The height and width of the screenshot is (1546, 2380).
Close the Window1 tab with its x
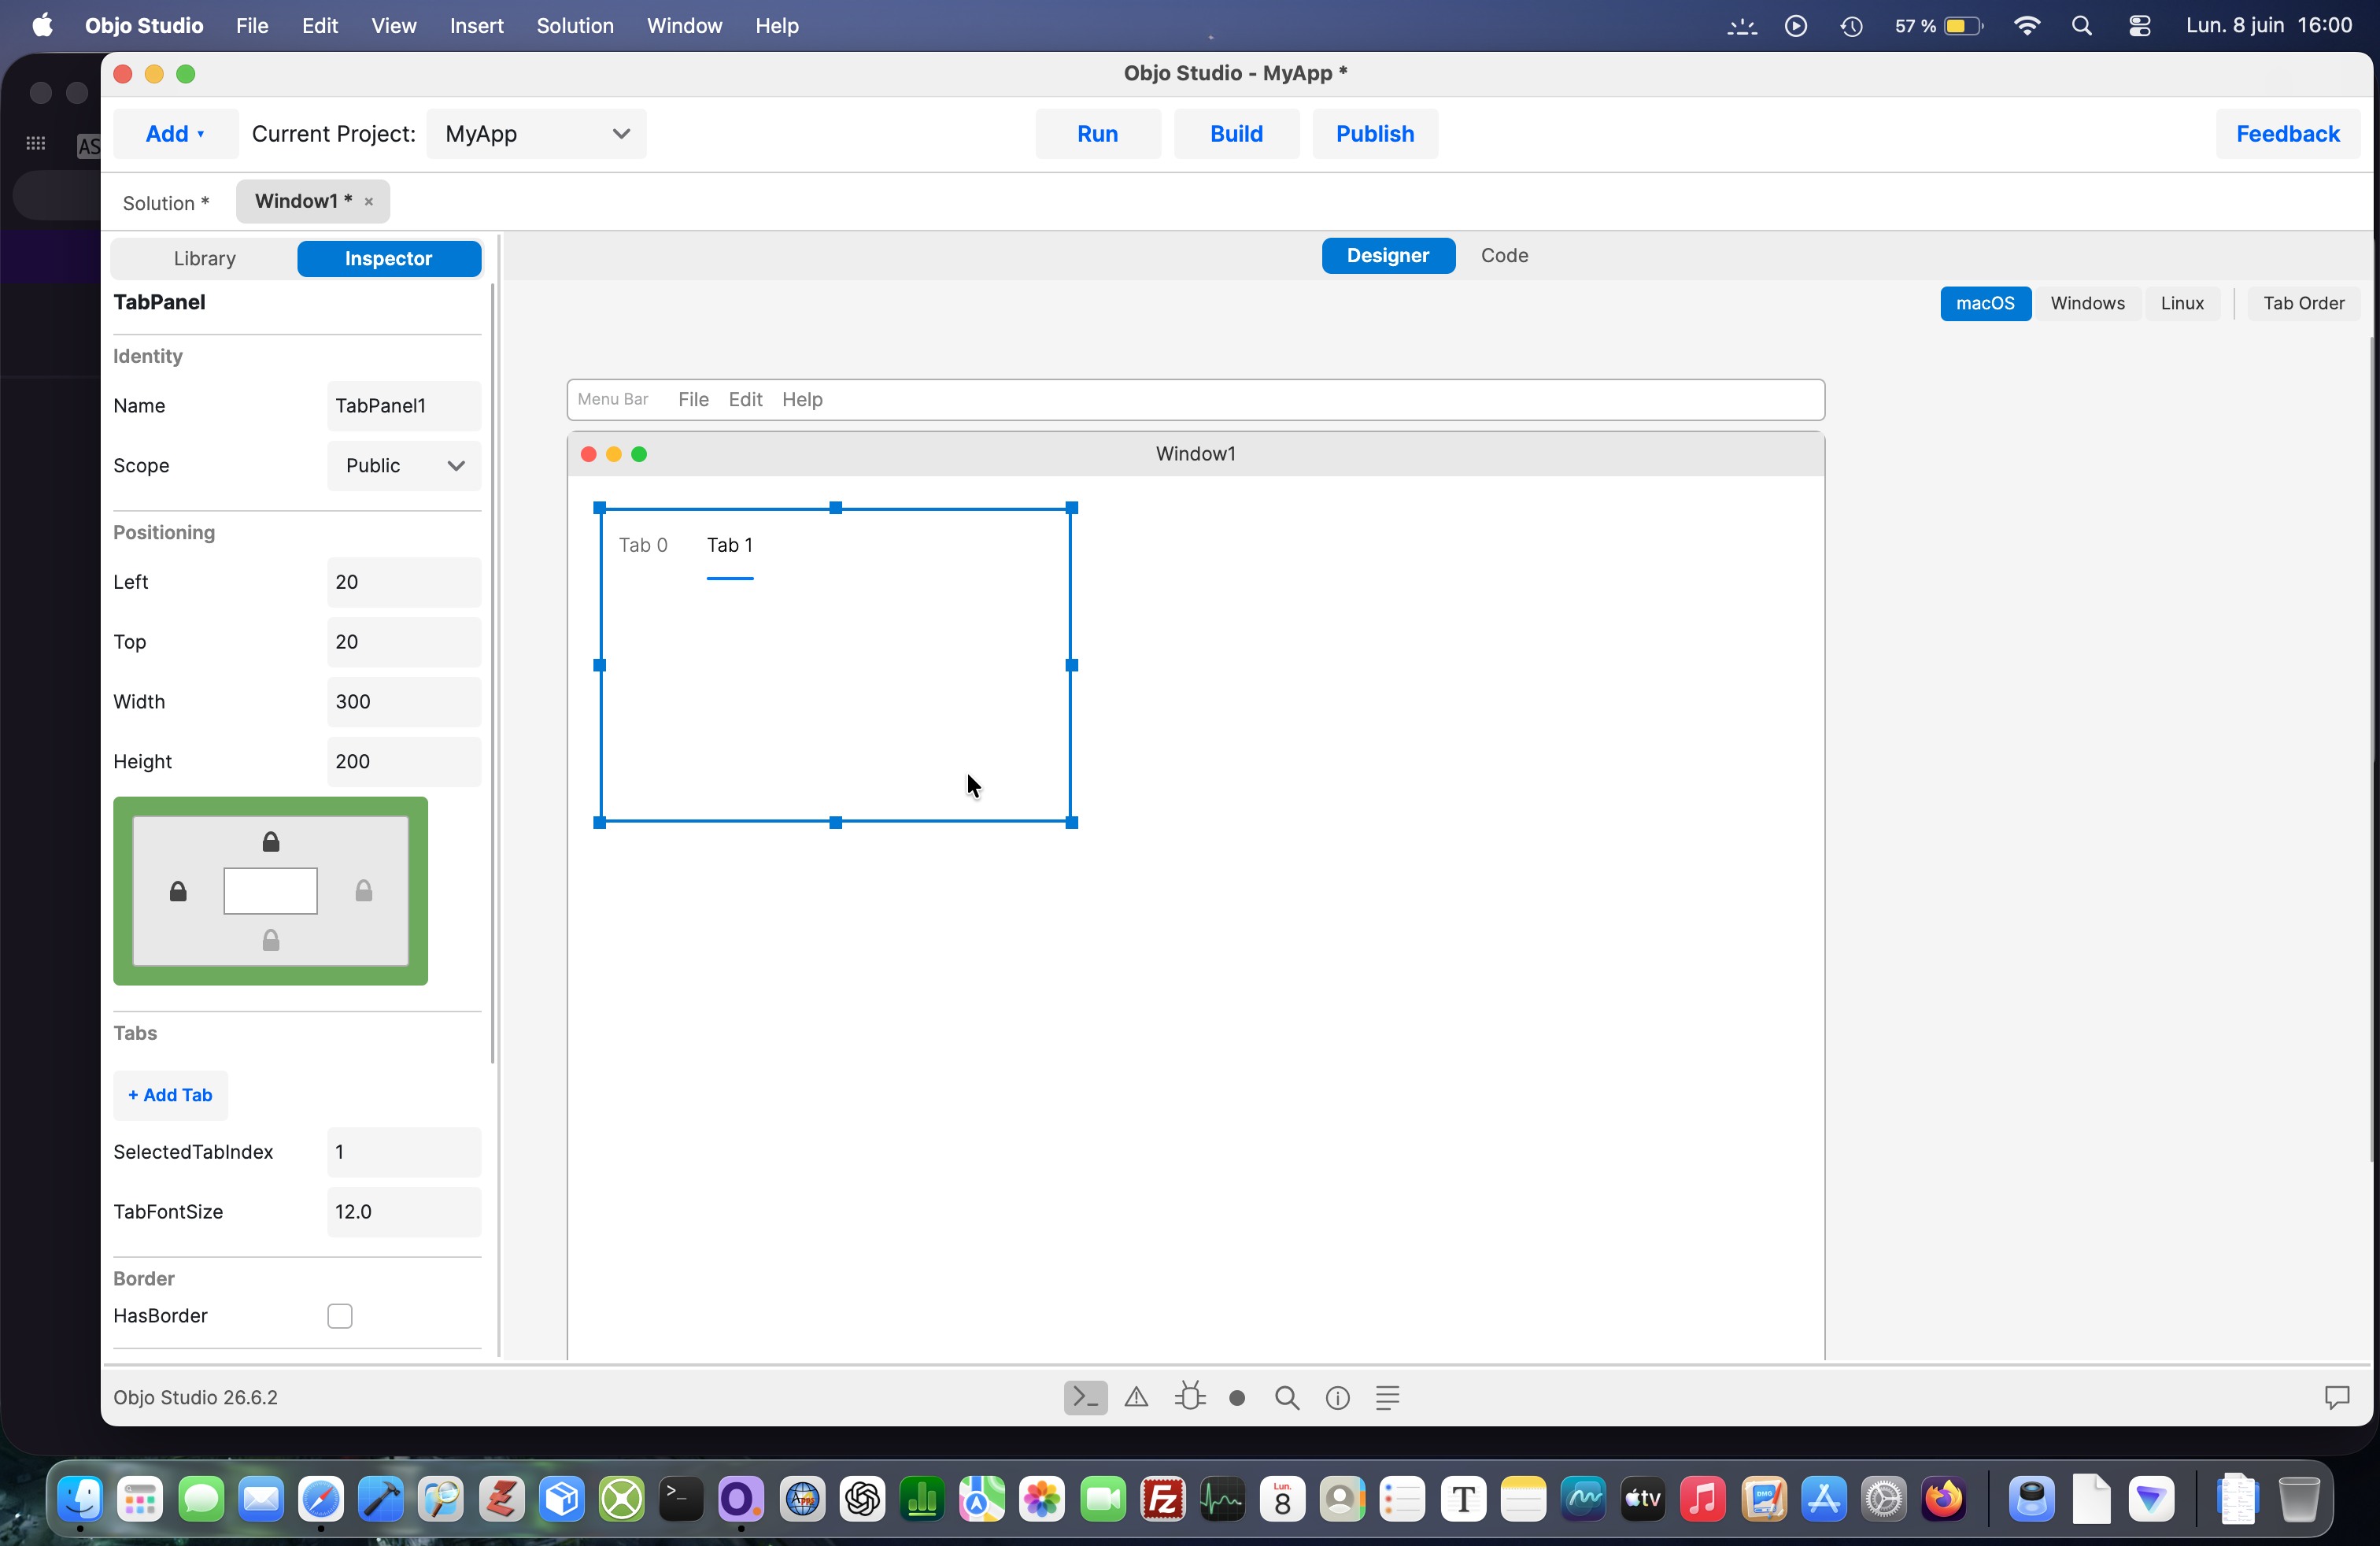pyautogui.click(x=369, y=202)
